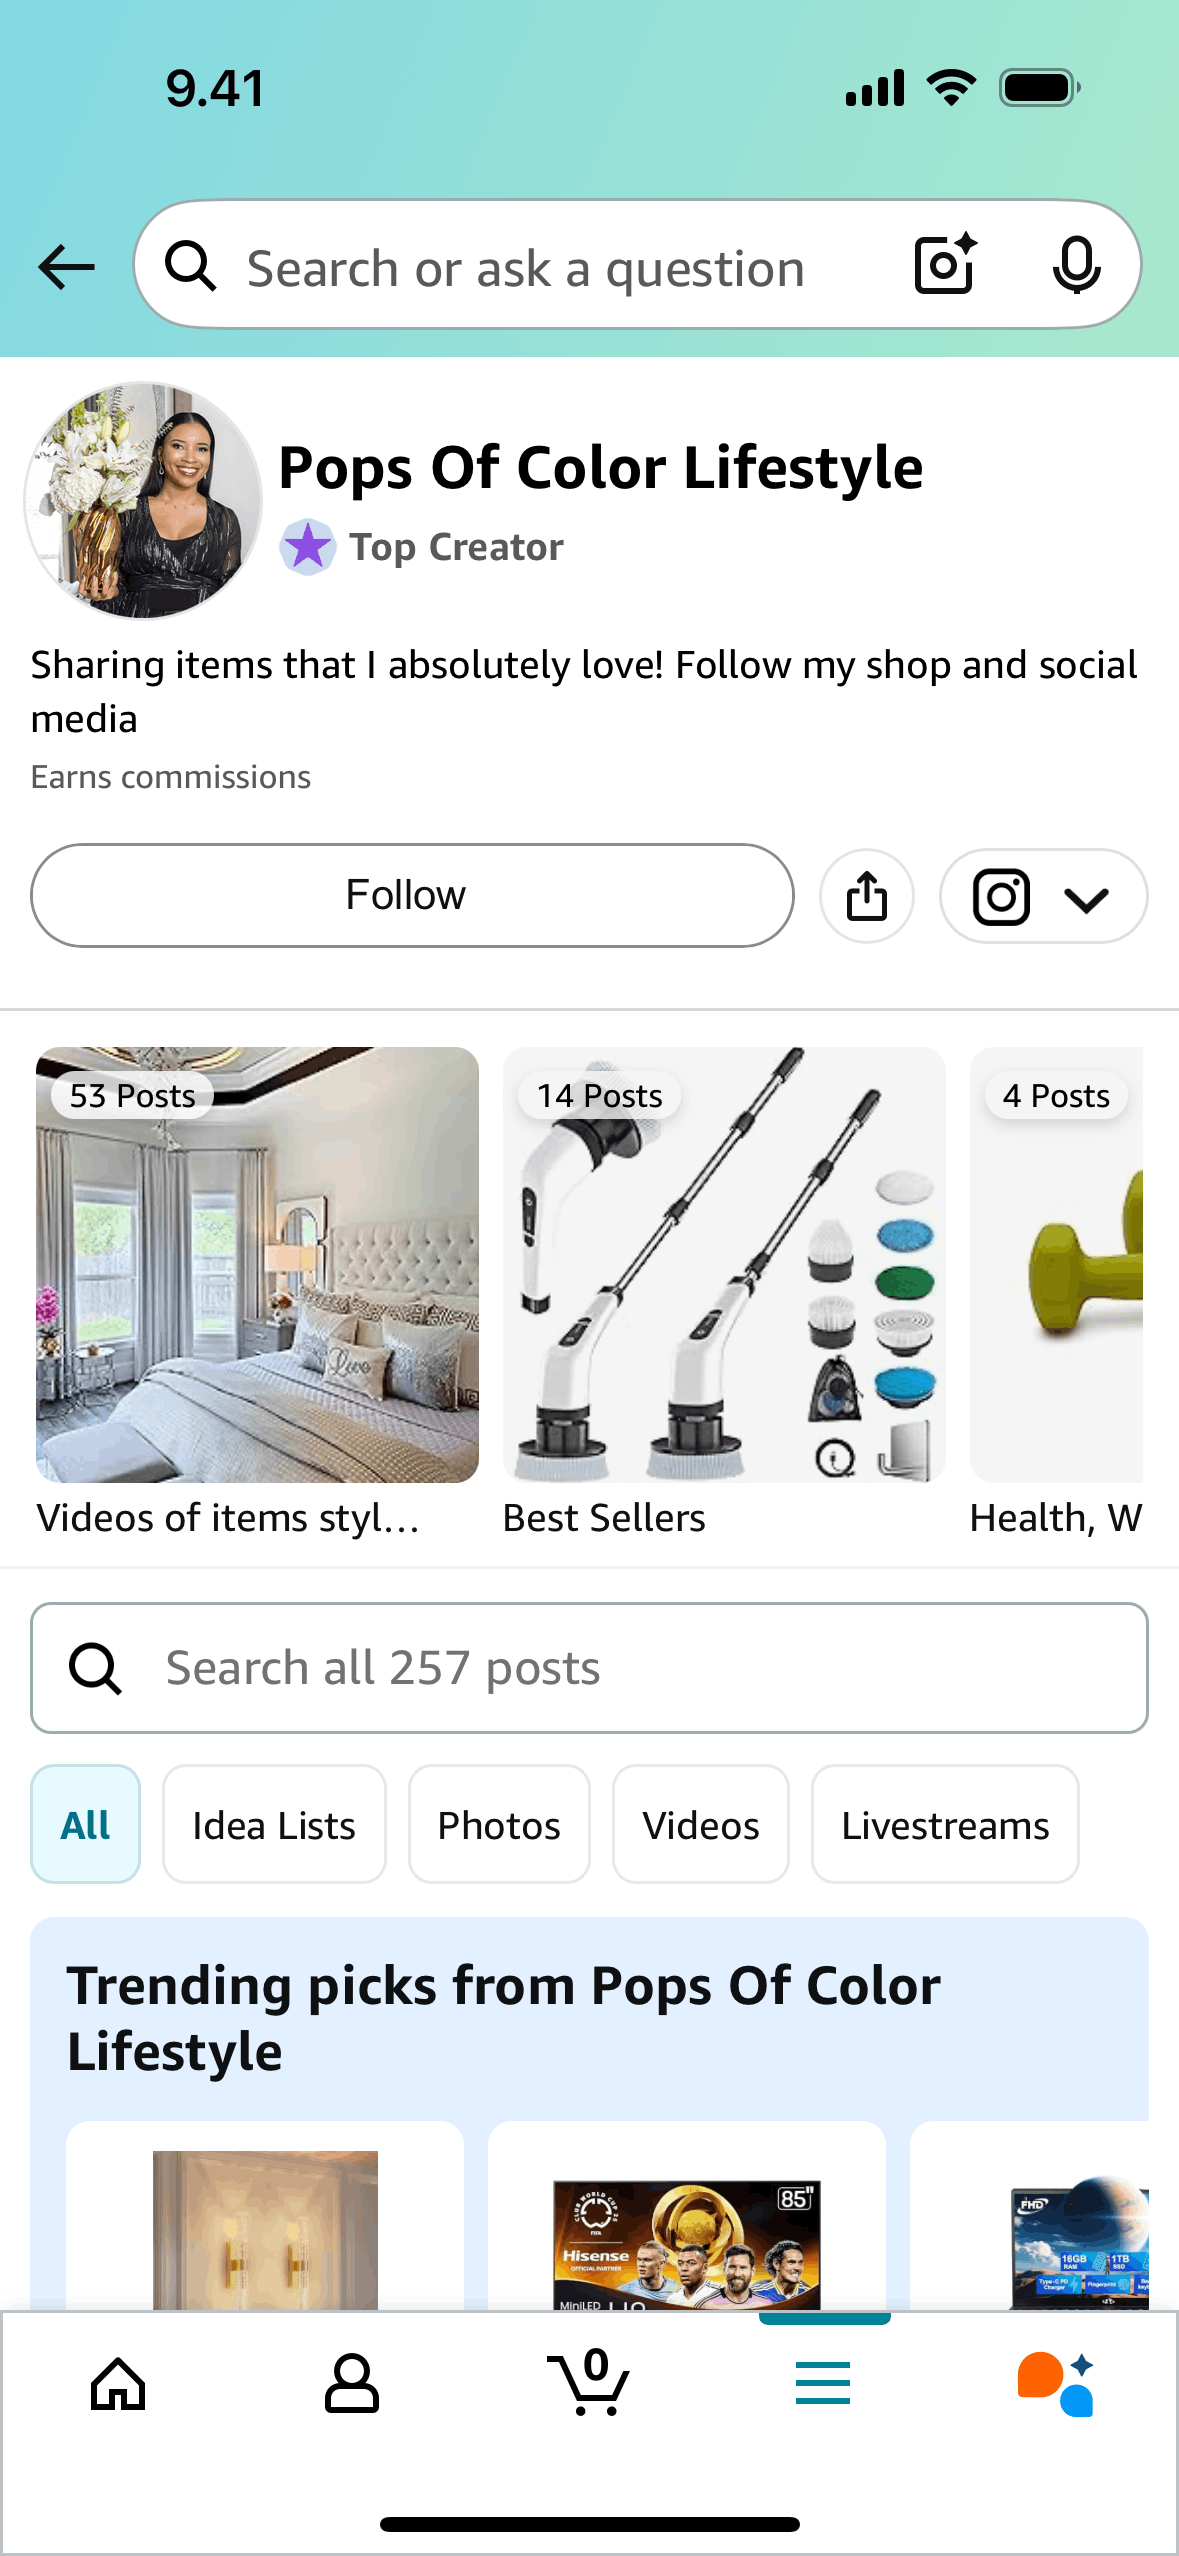Open the account profile icon
The image size is (1179, 2556).
352,2384
